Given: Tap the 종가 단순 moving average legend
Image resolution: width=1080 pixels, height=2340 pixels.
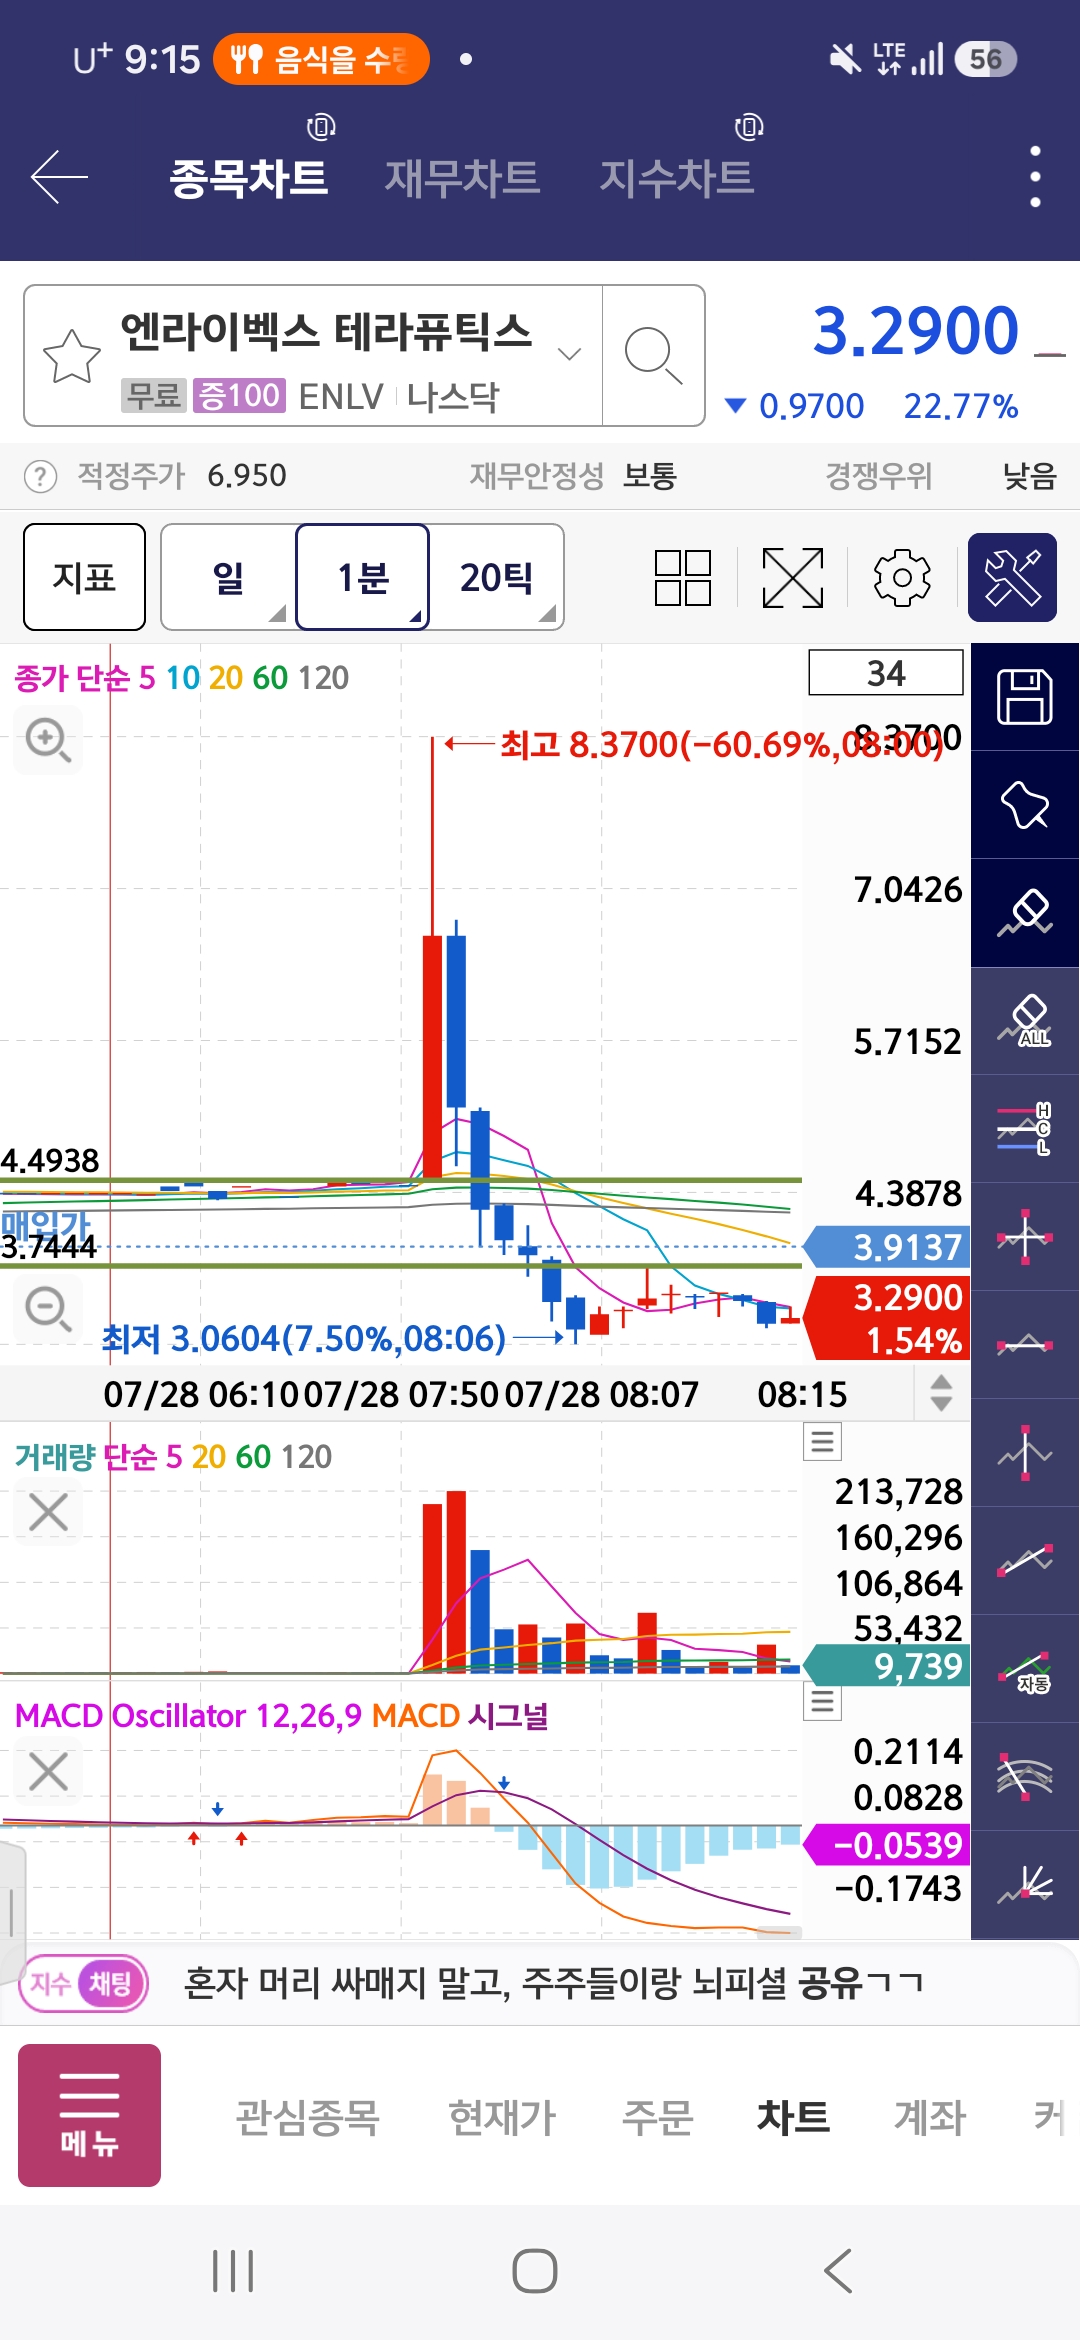Looking at the screenshot, I should coord(181,678).
